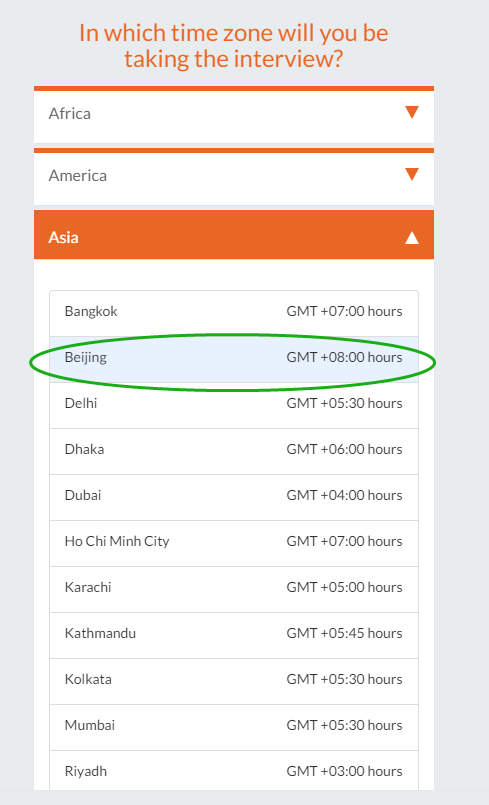
Task: Click the Africa header label
Action: coord(69,113)
